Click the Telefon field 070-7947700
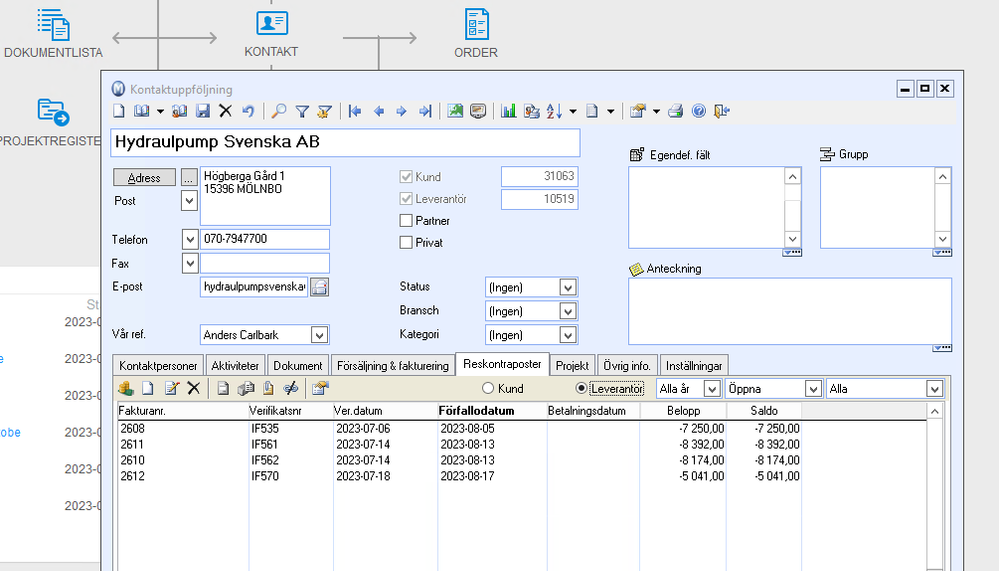Image resolution: width=999 pixels, height=571 pixels. [x=265, y=239]
